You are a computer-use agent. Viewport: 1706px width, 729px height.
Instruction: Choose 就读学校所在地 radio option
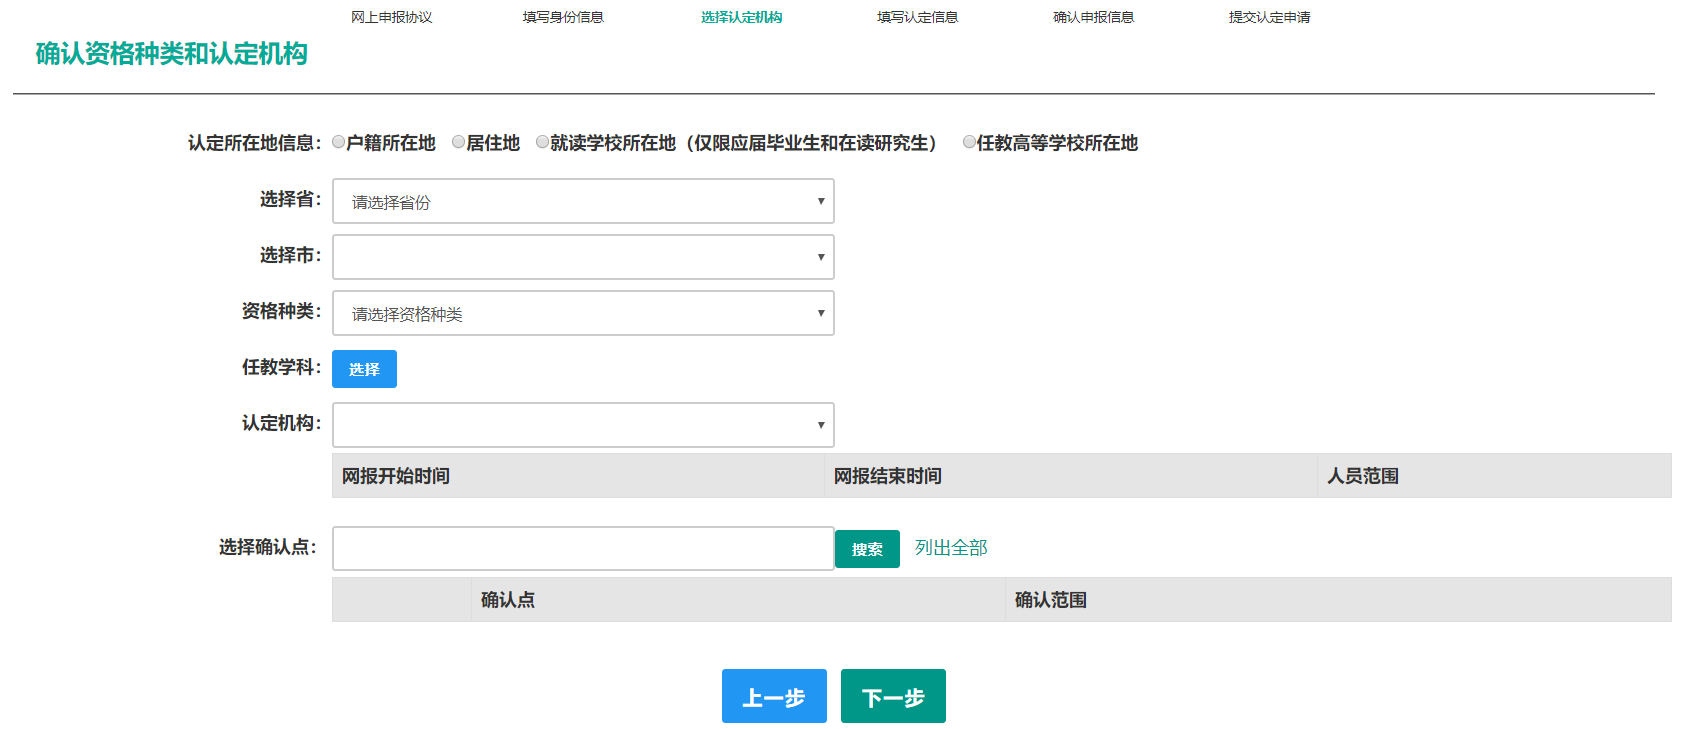[x=543, y=142]
